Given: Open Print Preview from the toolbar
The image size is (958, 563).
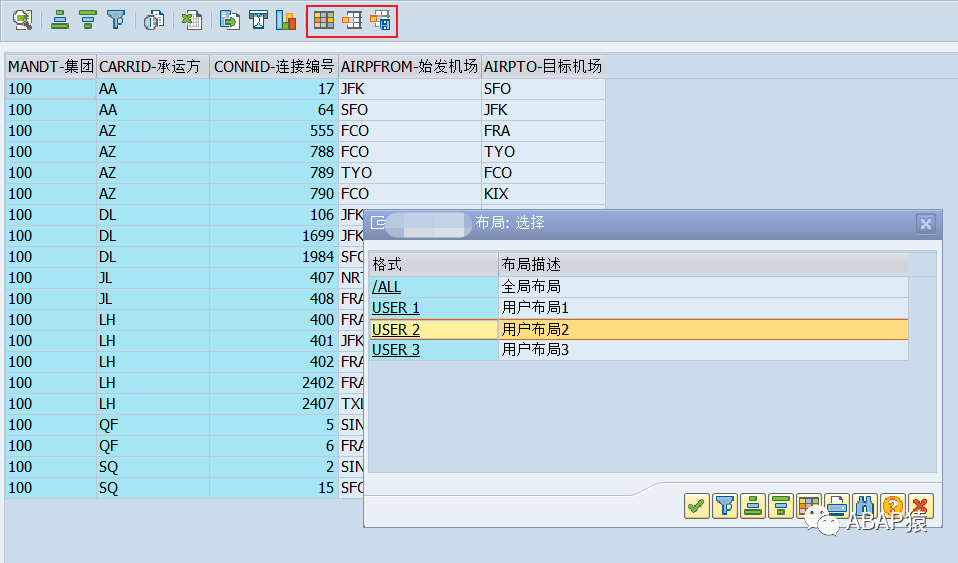Looking at the screenshot, I should pos(154,20).
